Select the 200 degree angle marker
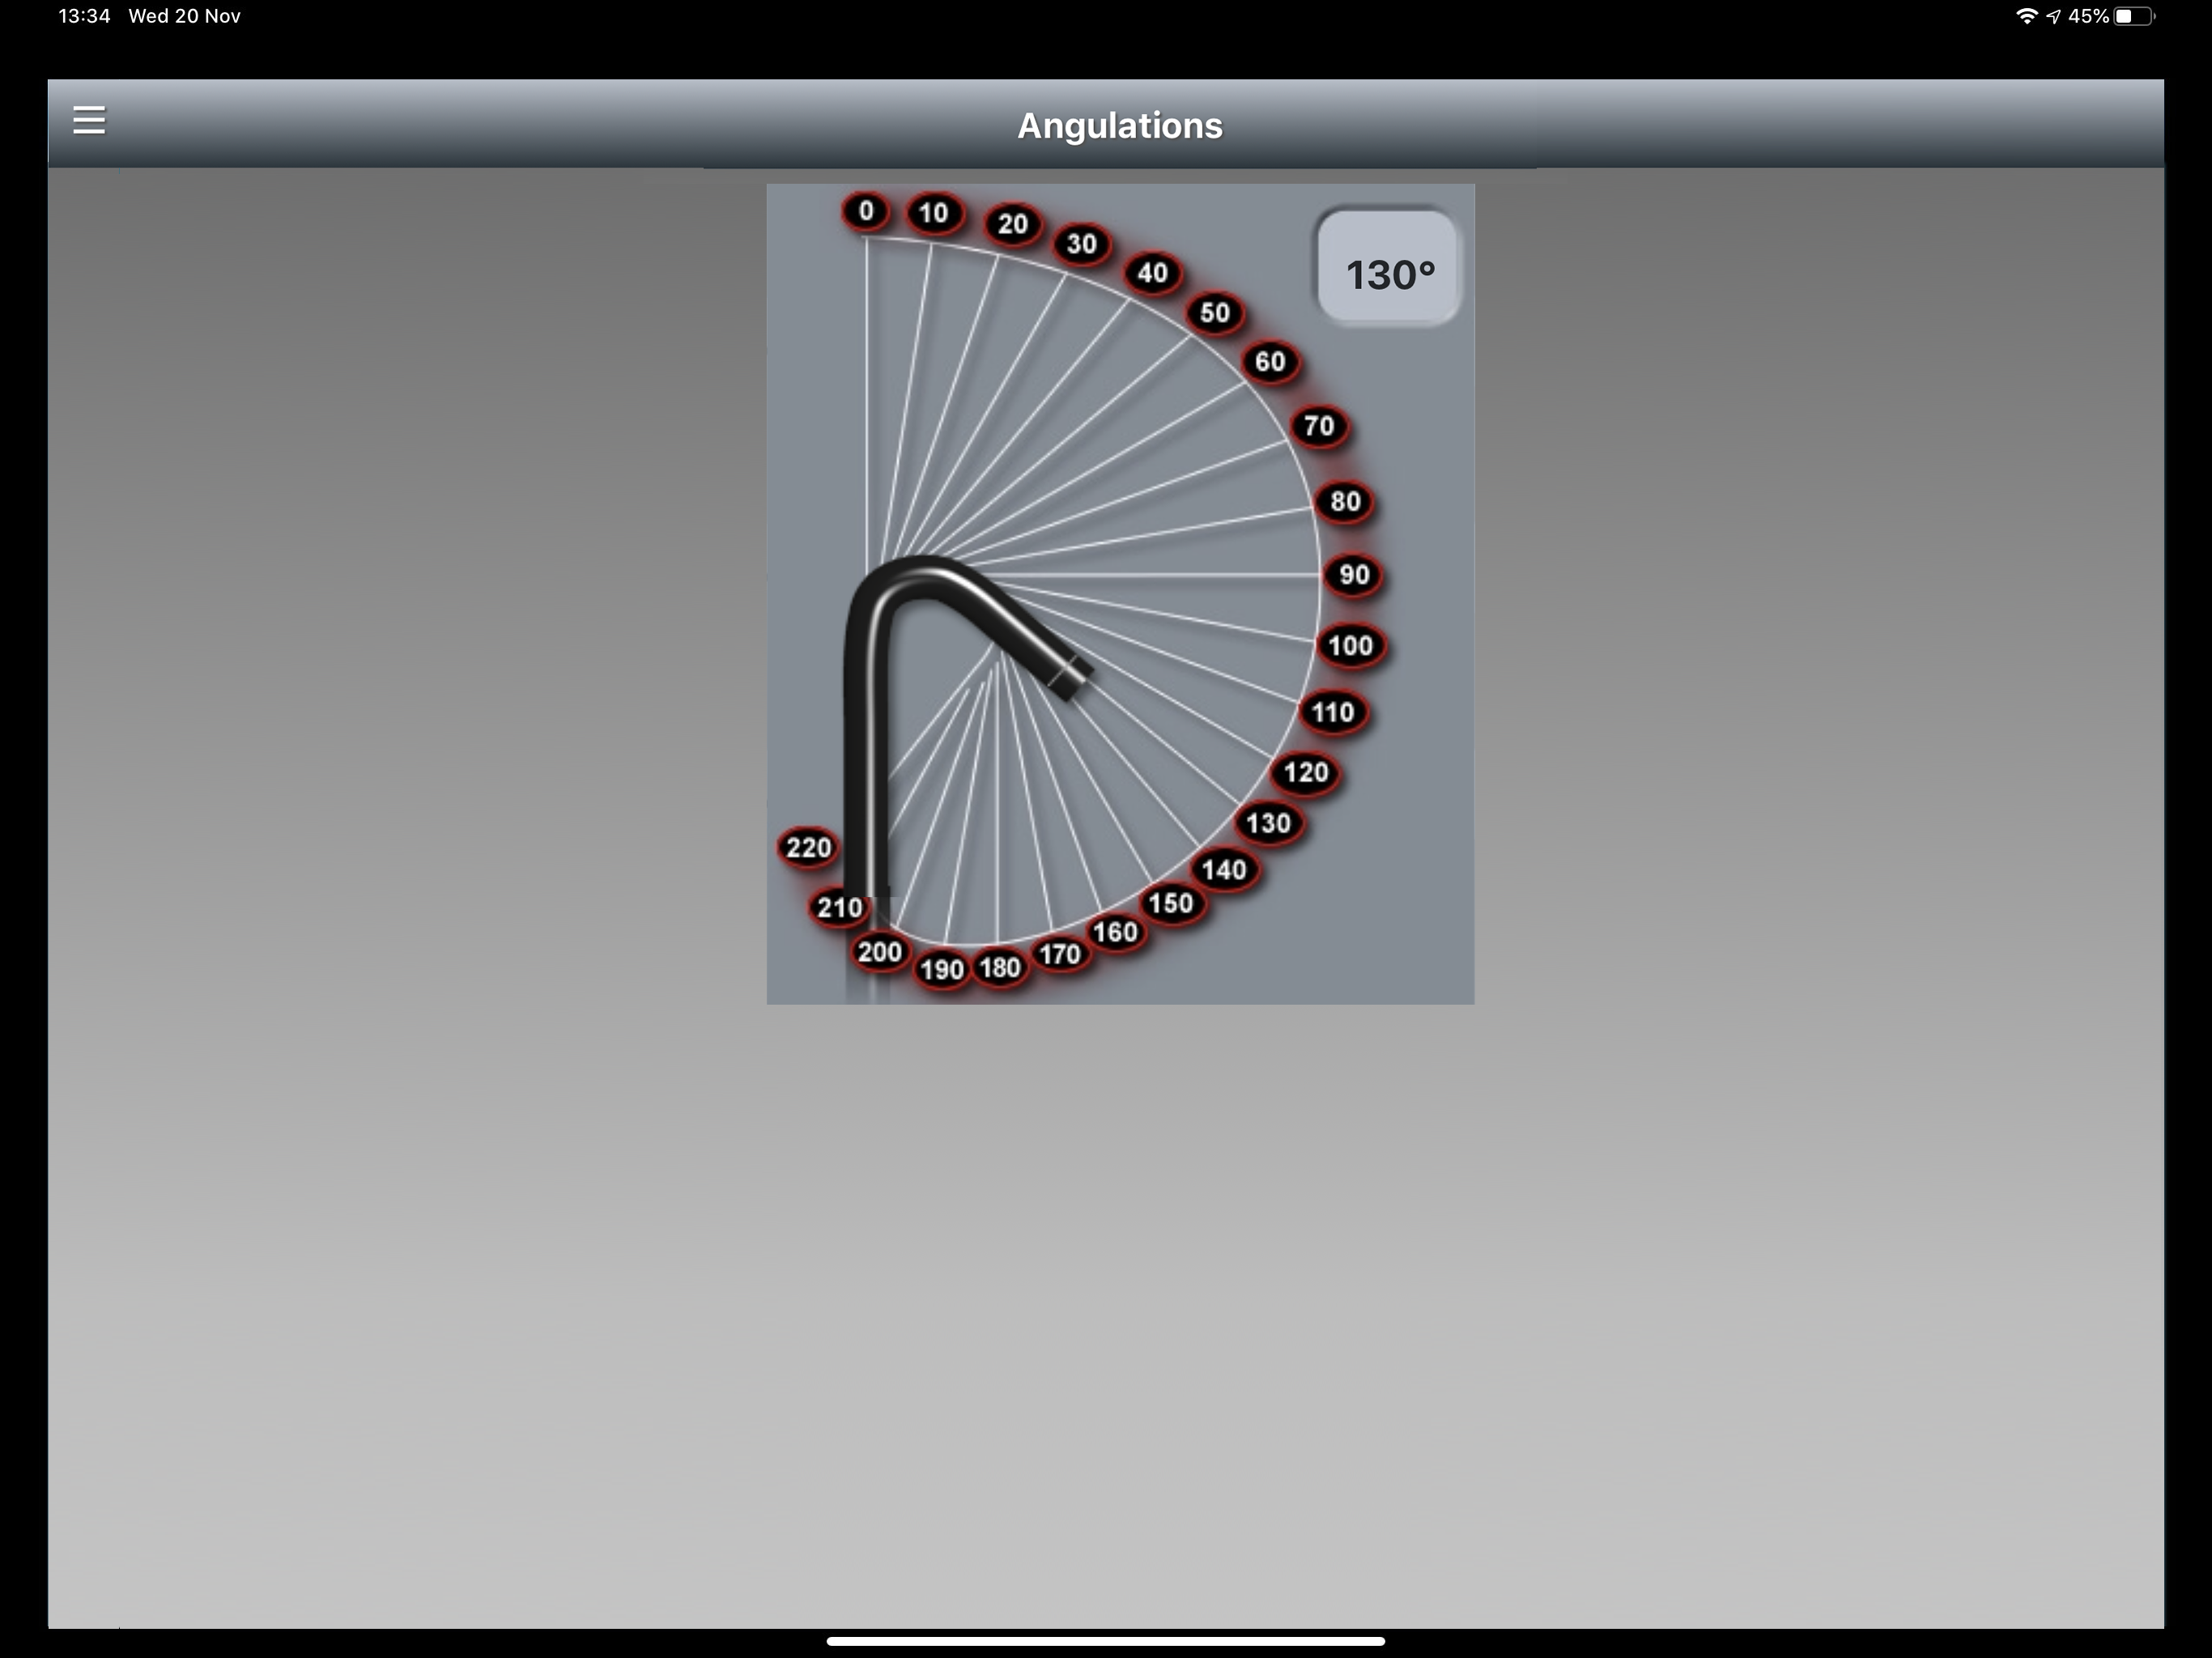The width and height of the screenshot is (2212, 1658). pos(879,952)
